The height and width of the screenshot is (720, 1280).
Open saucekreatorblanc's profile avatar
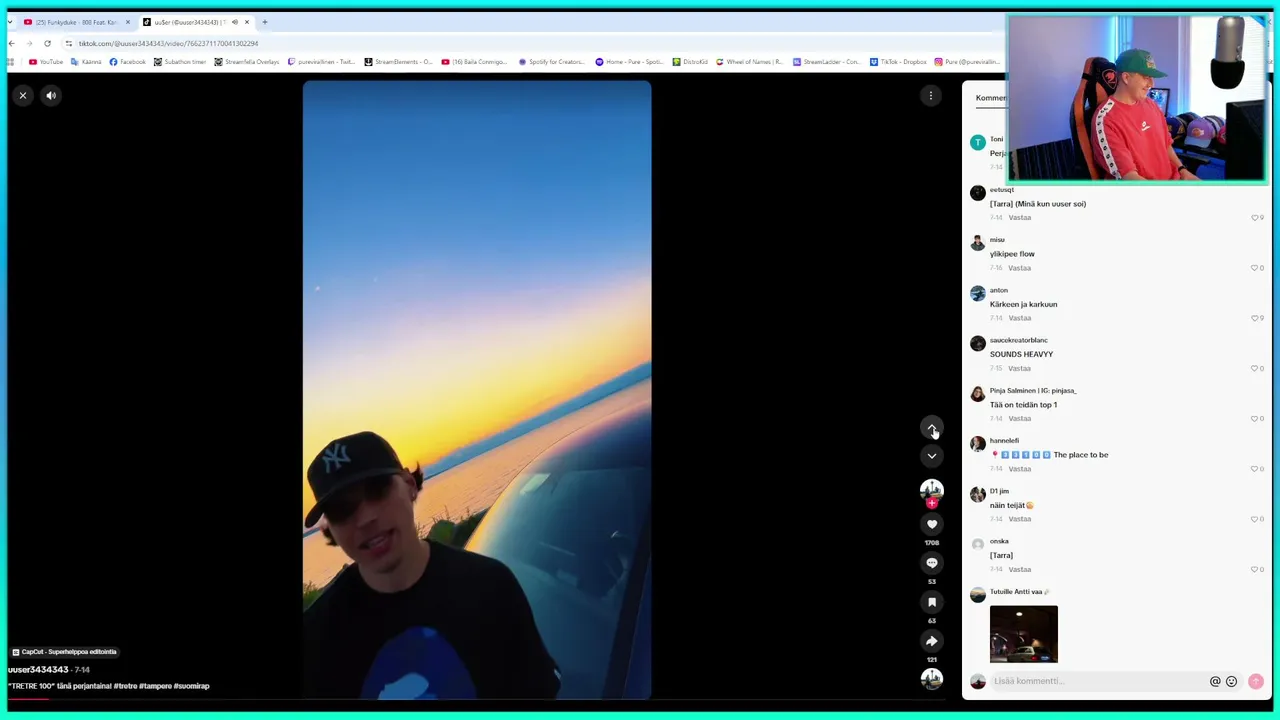[977, 343]
